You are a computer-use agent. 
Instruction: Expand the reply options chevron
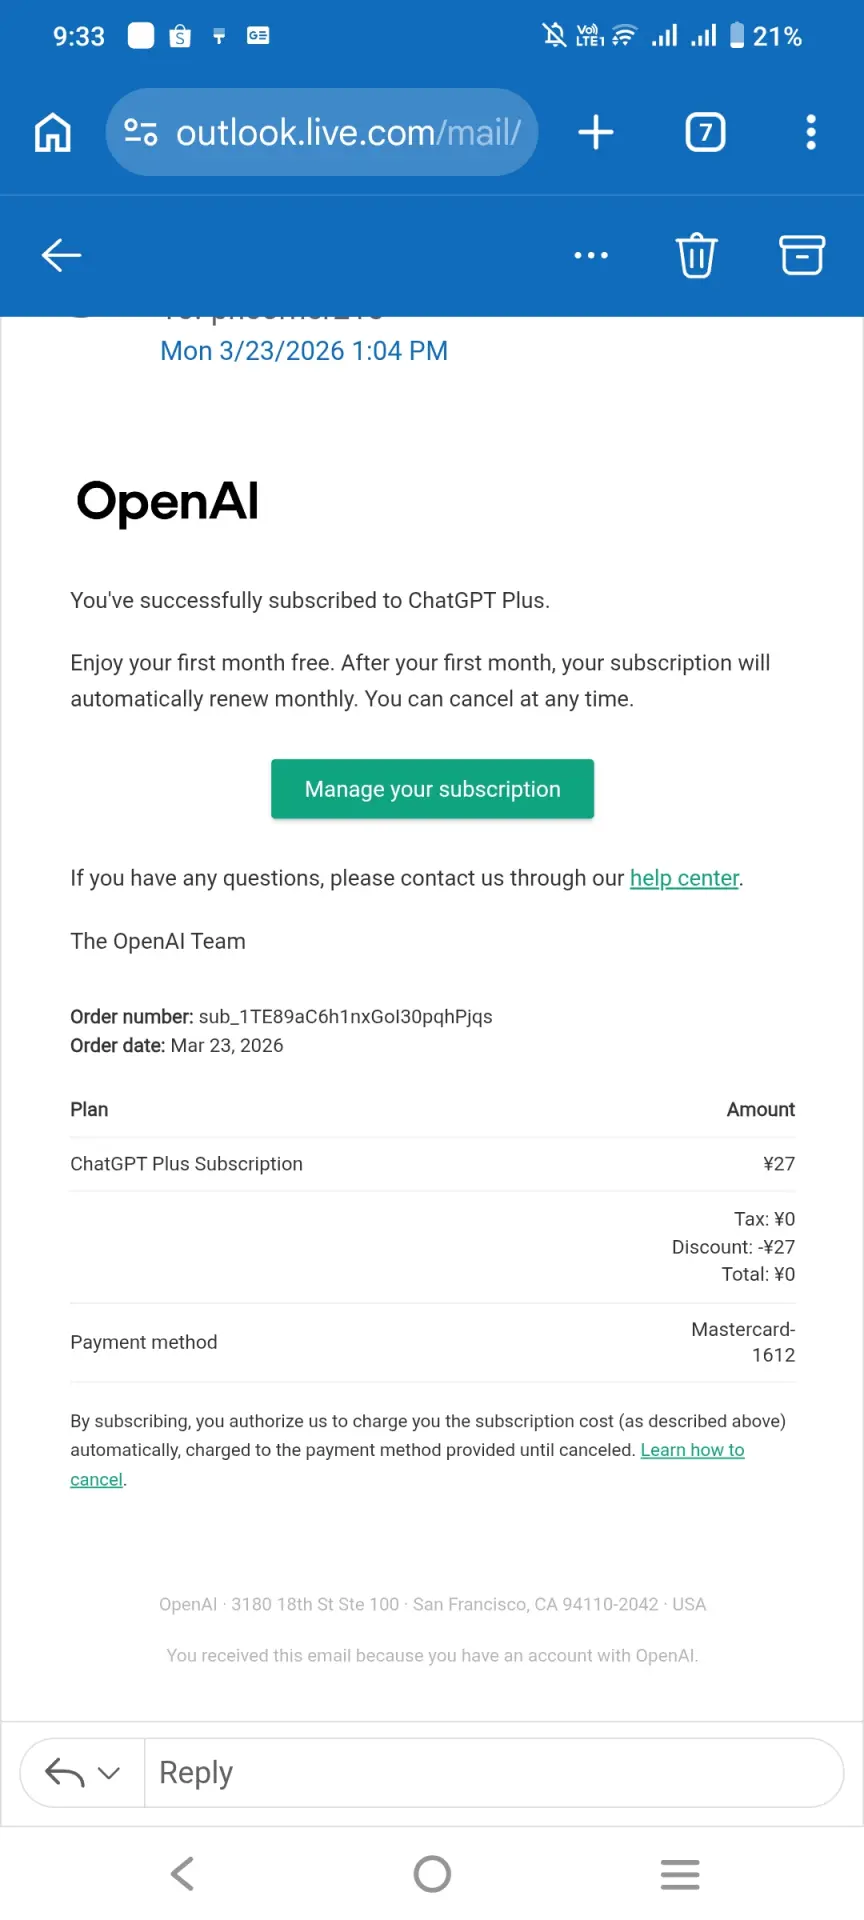point(109,1773)
